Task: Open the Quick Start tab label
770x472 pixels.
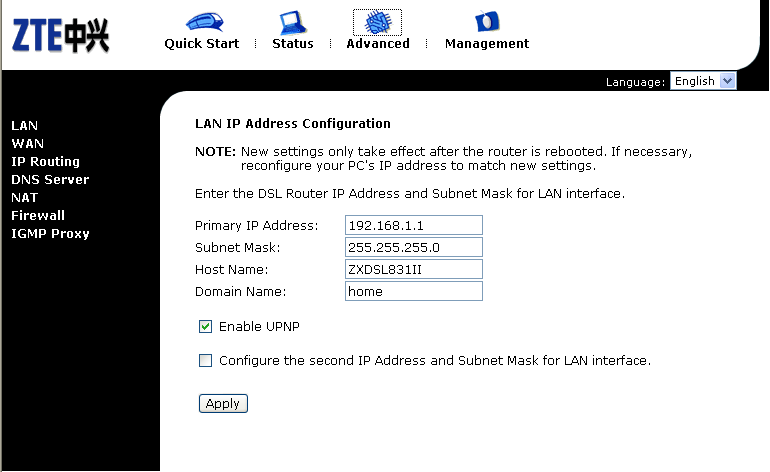Action: [202, 44]
